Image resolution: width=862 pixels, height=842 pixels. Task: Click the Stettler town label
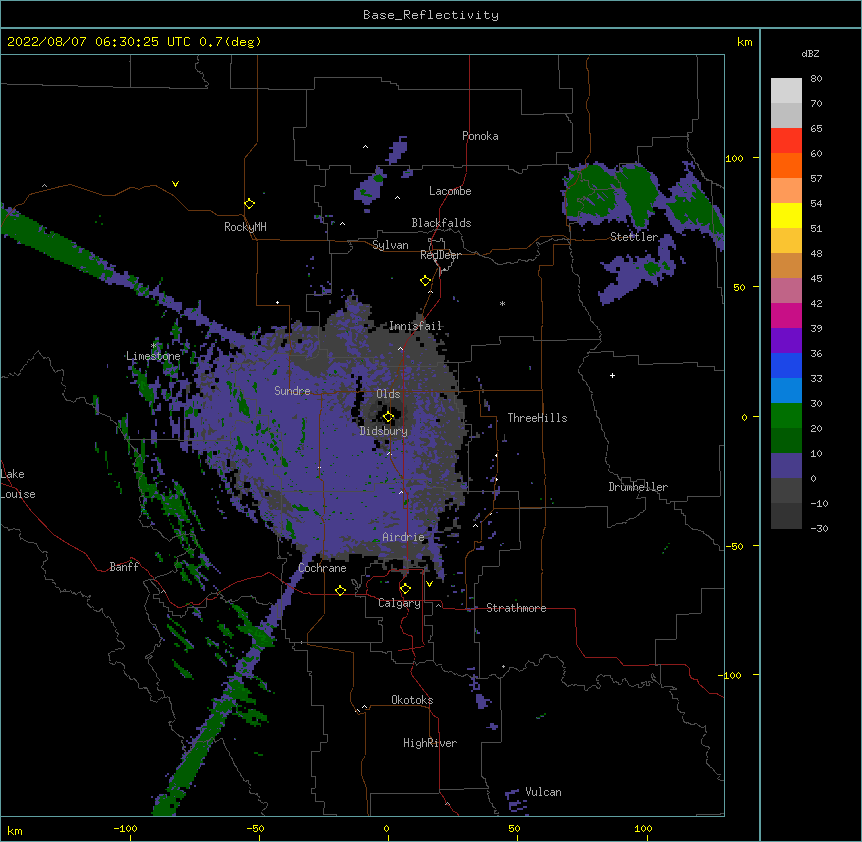click(x=634, y=237)
